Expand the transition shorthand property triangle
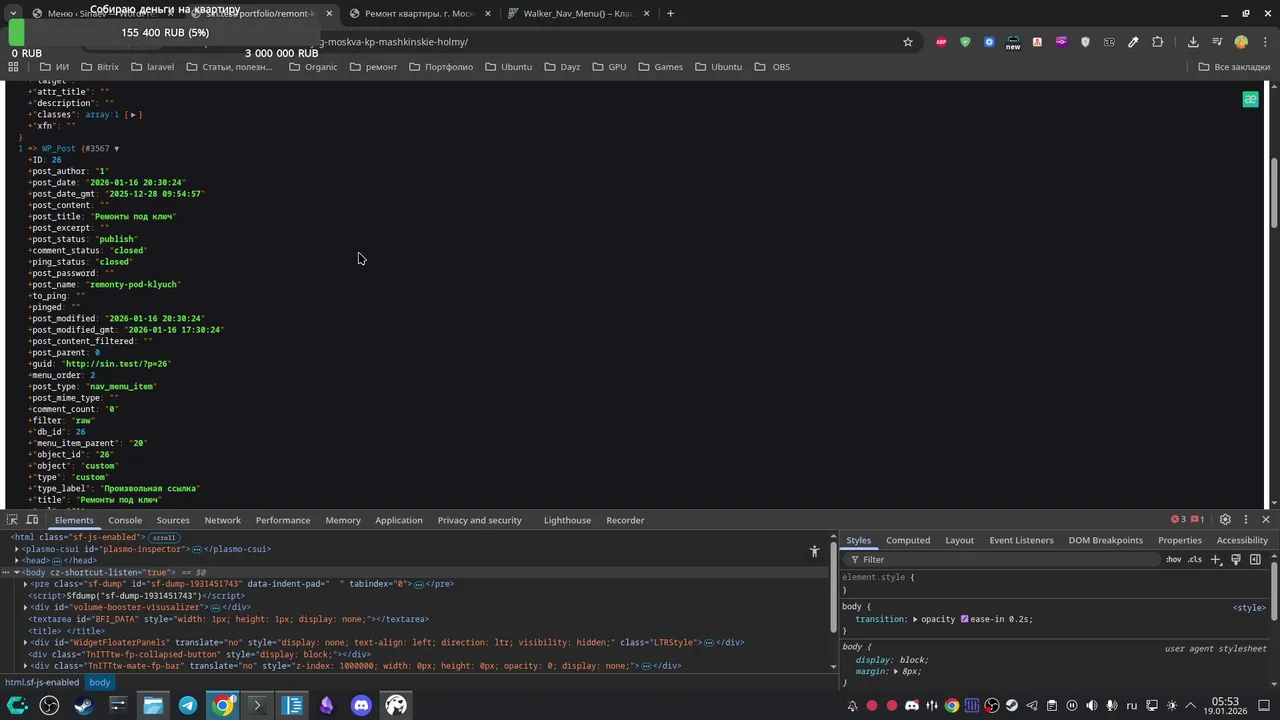 click(x=915, y=619)
